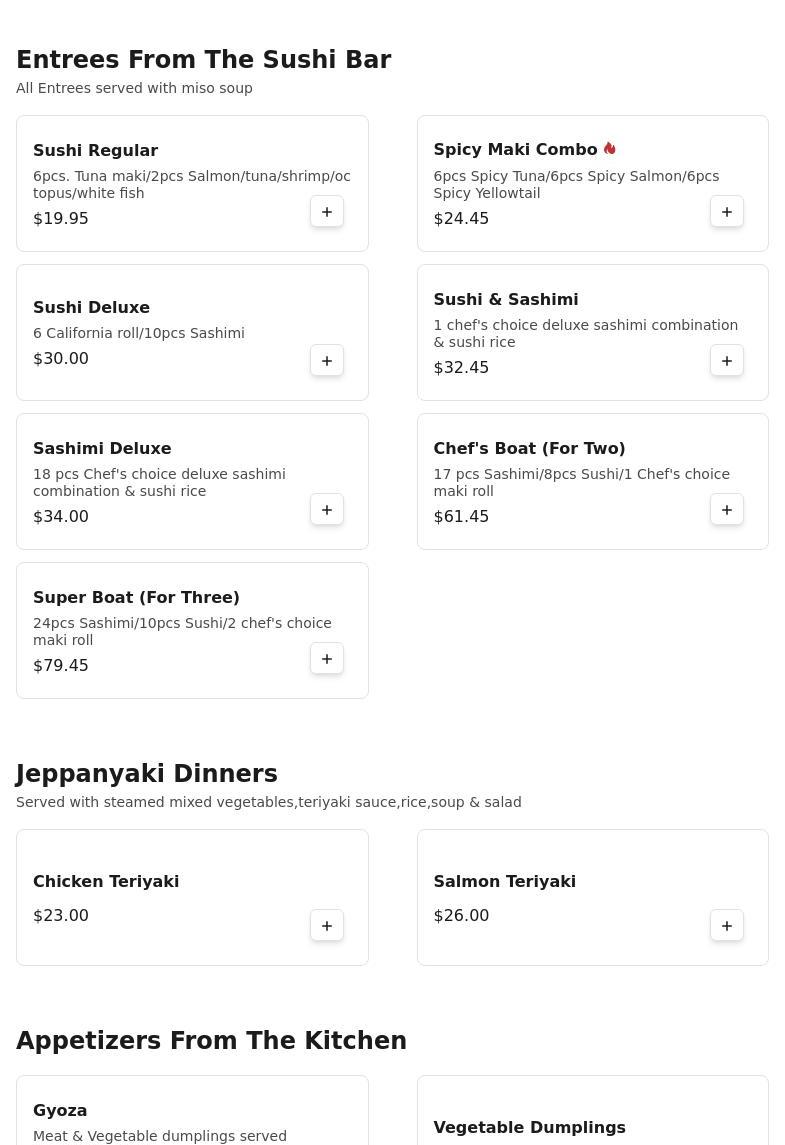The height and width of the screenshot is (1145, 785).
Task: Add Super Boat (For Three) to order
Action: coord(327,659)
